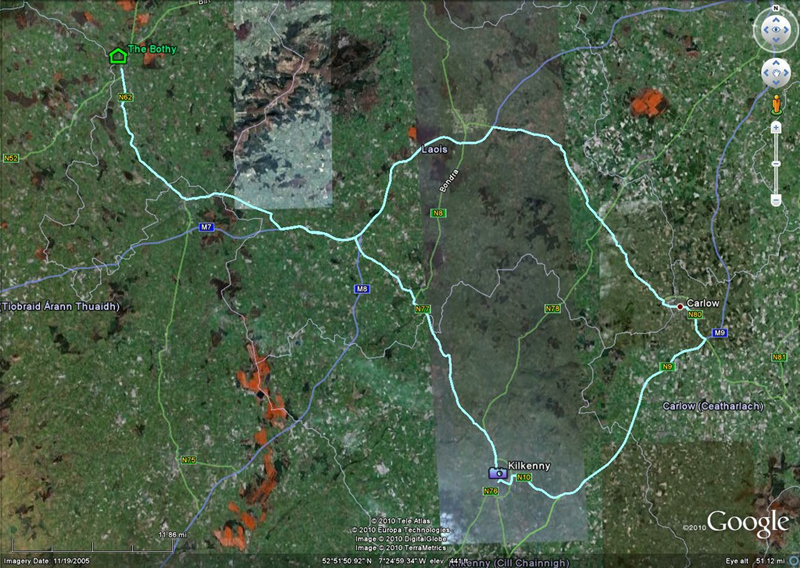Image resolution: width=800 pixels, height=568 pixels.
Task: Click the 'Eye alt' status readout
Action: [756, 561]
